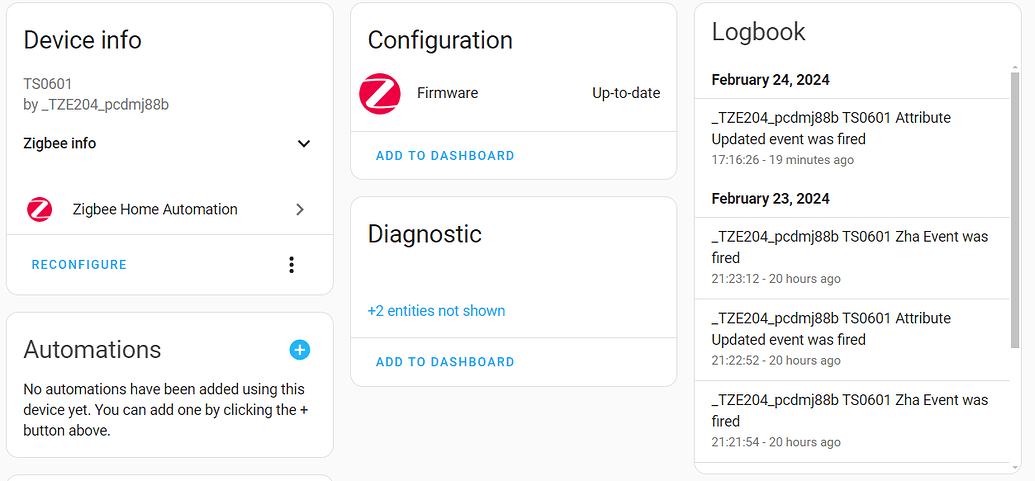Click the TS0601 model name
The width and height of the screenshot is (1035, 481).
tap(48, 84)
